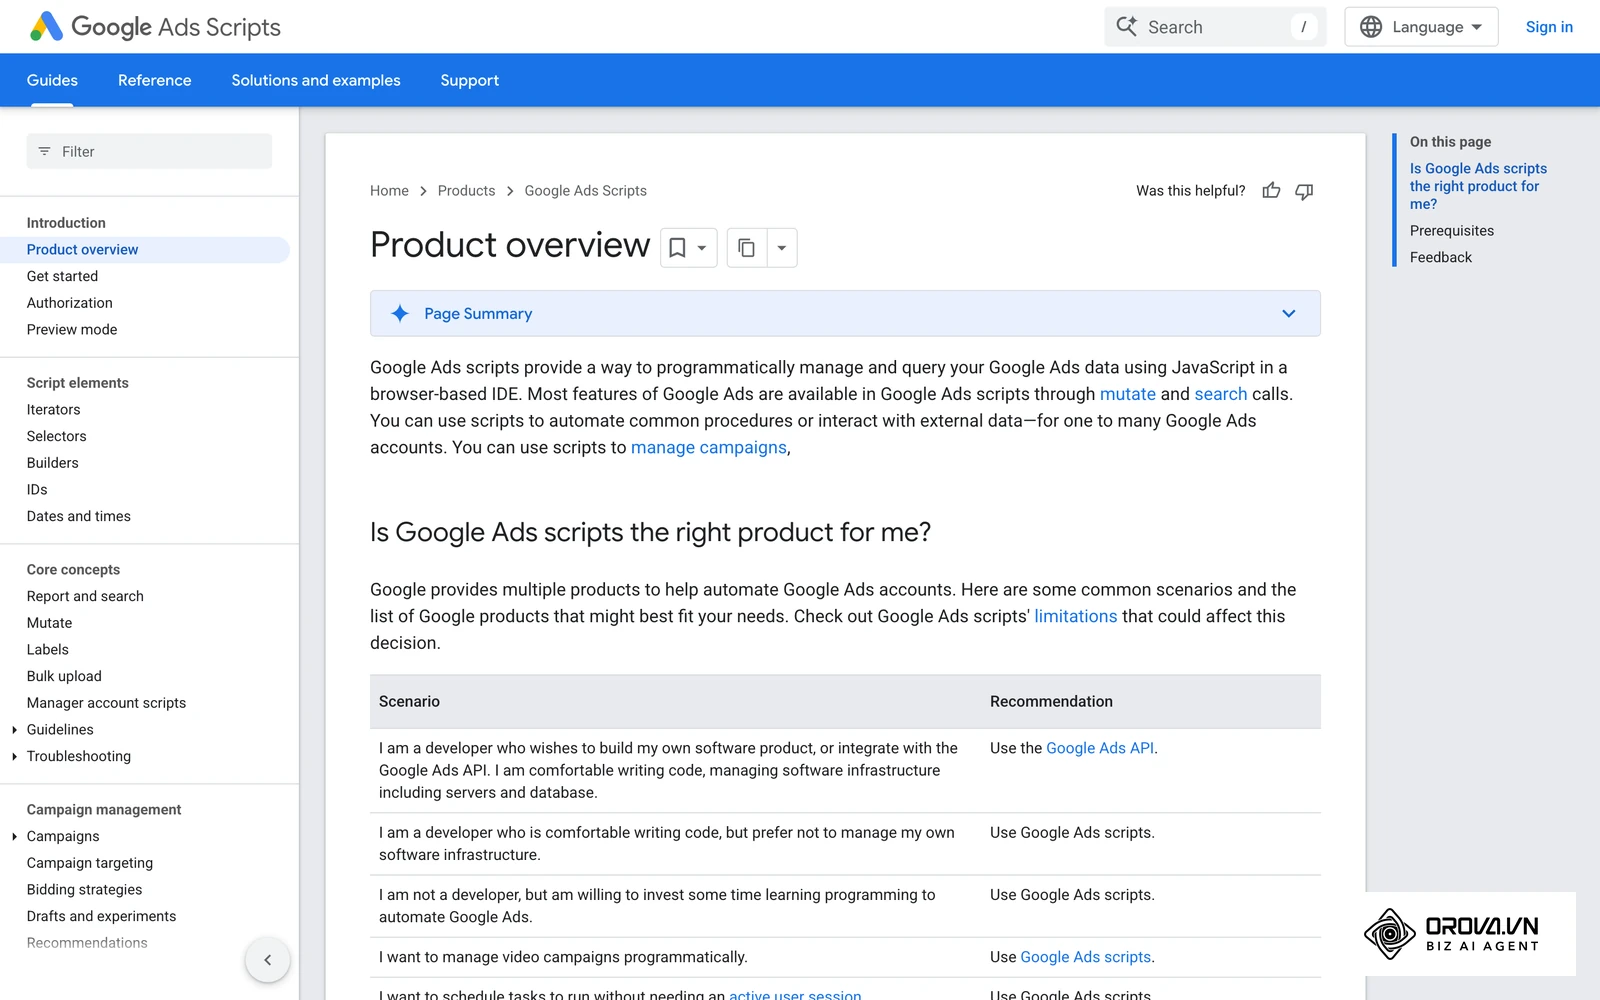Image resolution: width=1600 pixels, height=1000 pixels.
Task: Jump to Feedback in On this page
Action: tap(1440, 258)
